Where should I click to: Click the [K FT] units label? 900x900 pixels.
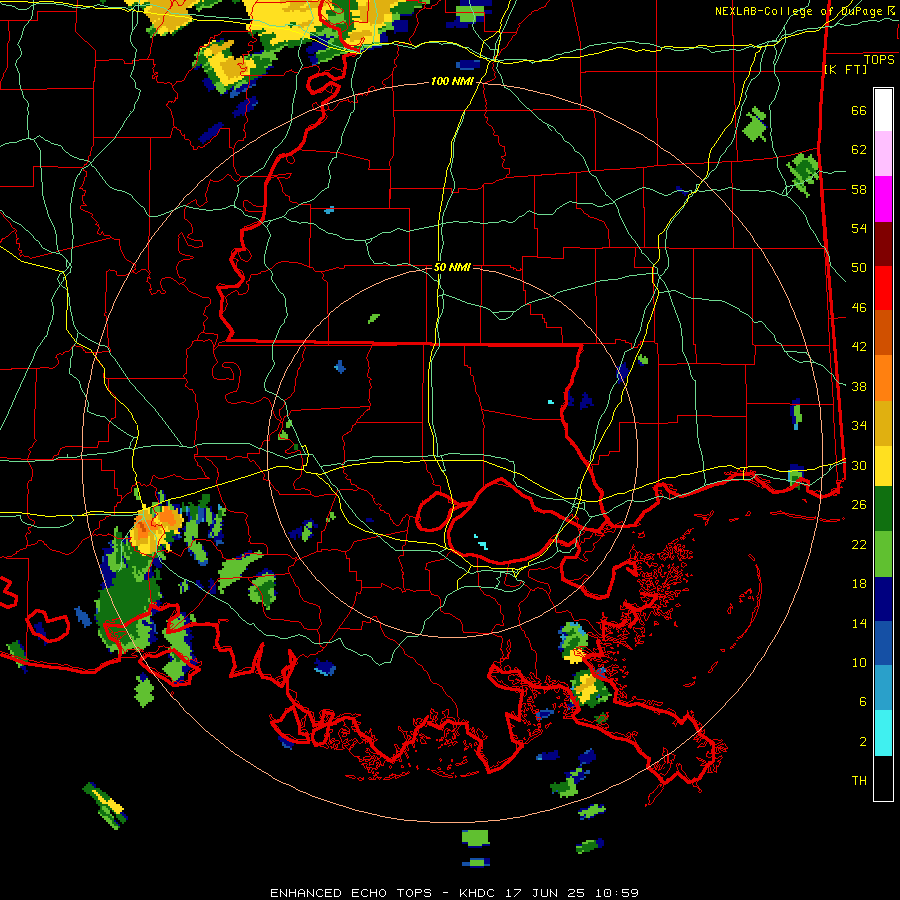click(845, 69)
